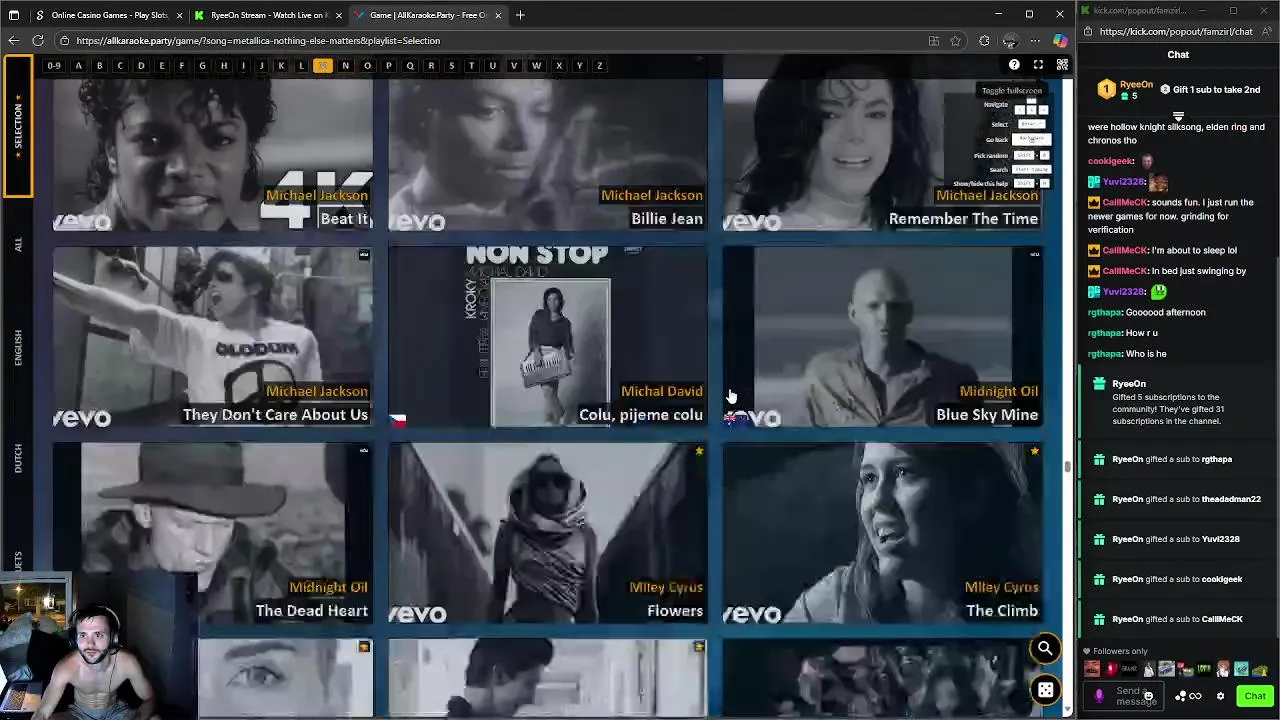1280x720 pixels.
Task: Select the Selection playlist tab
Action: (x=17, y=125)
